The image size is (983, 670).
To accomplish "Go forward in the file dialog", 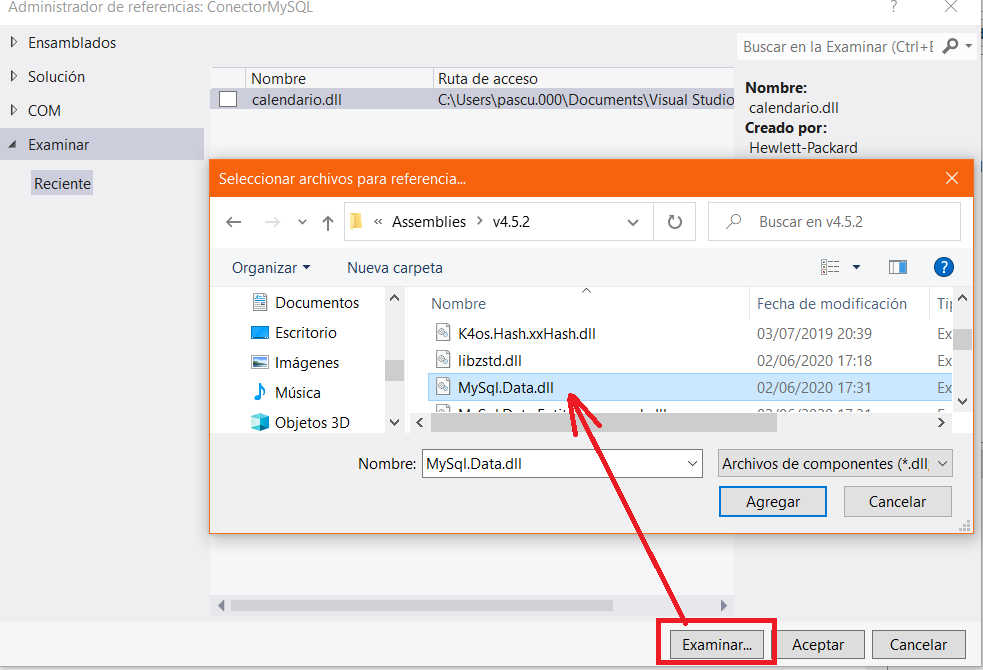I will (x=272, y=222).
